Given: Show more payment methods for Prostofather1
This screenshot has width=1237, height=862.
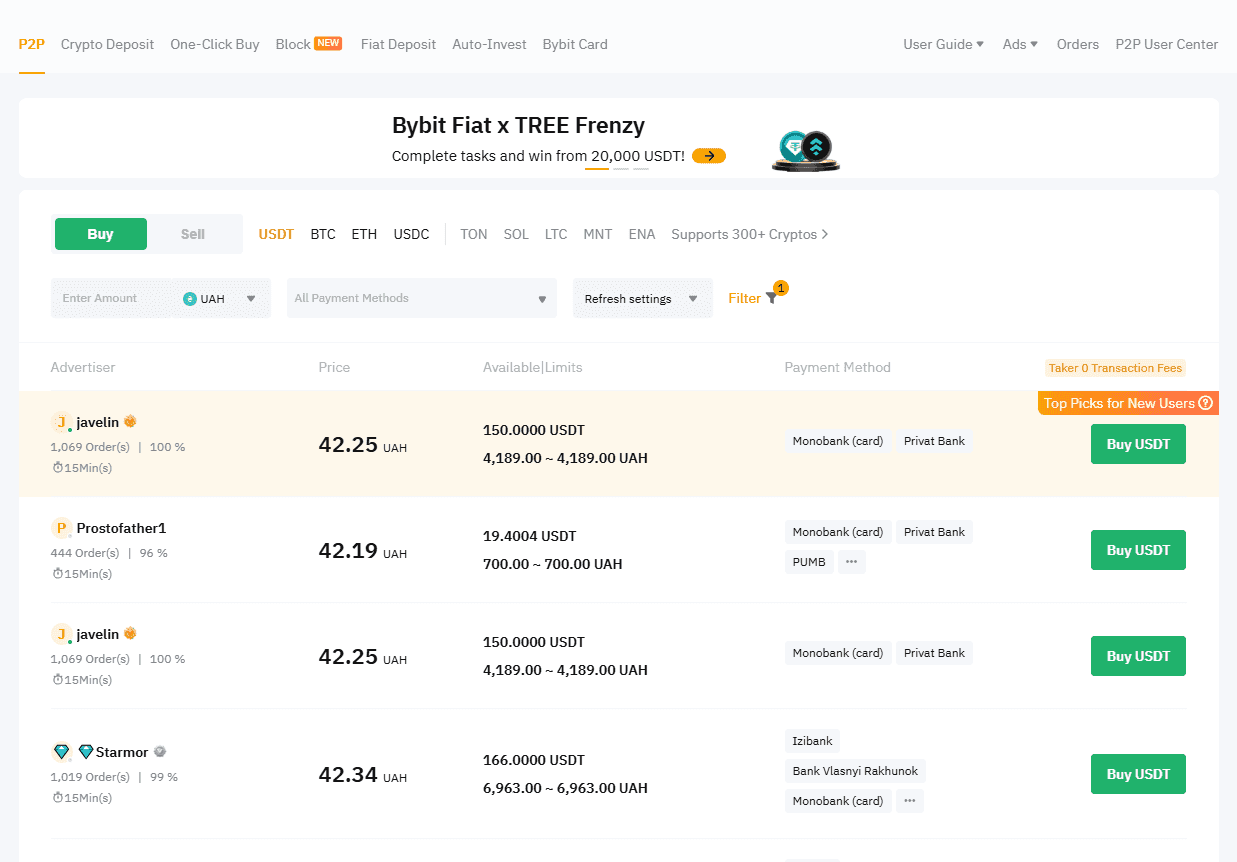Looking at the screenshot, I should pos(852,562).
